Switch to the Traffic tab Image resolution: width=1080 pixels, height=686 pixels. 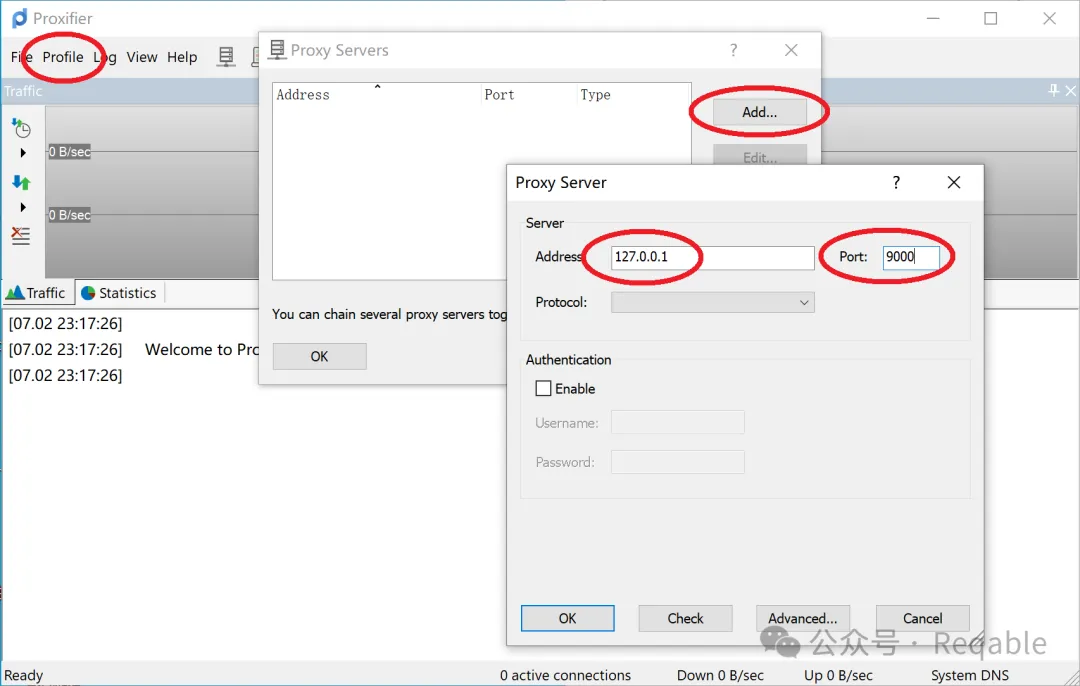(37, 293)
